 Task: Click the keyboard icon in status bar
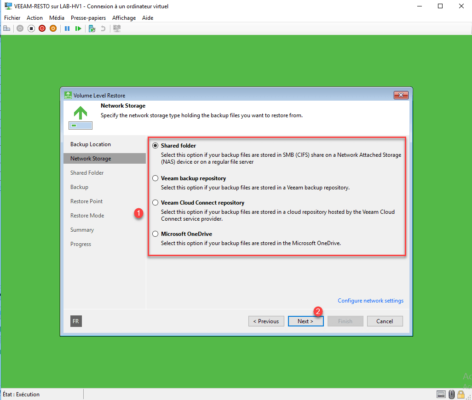click(x=441, y=394)
